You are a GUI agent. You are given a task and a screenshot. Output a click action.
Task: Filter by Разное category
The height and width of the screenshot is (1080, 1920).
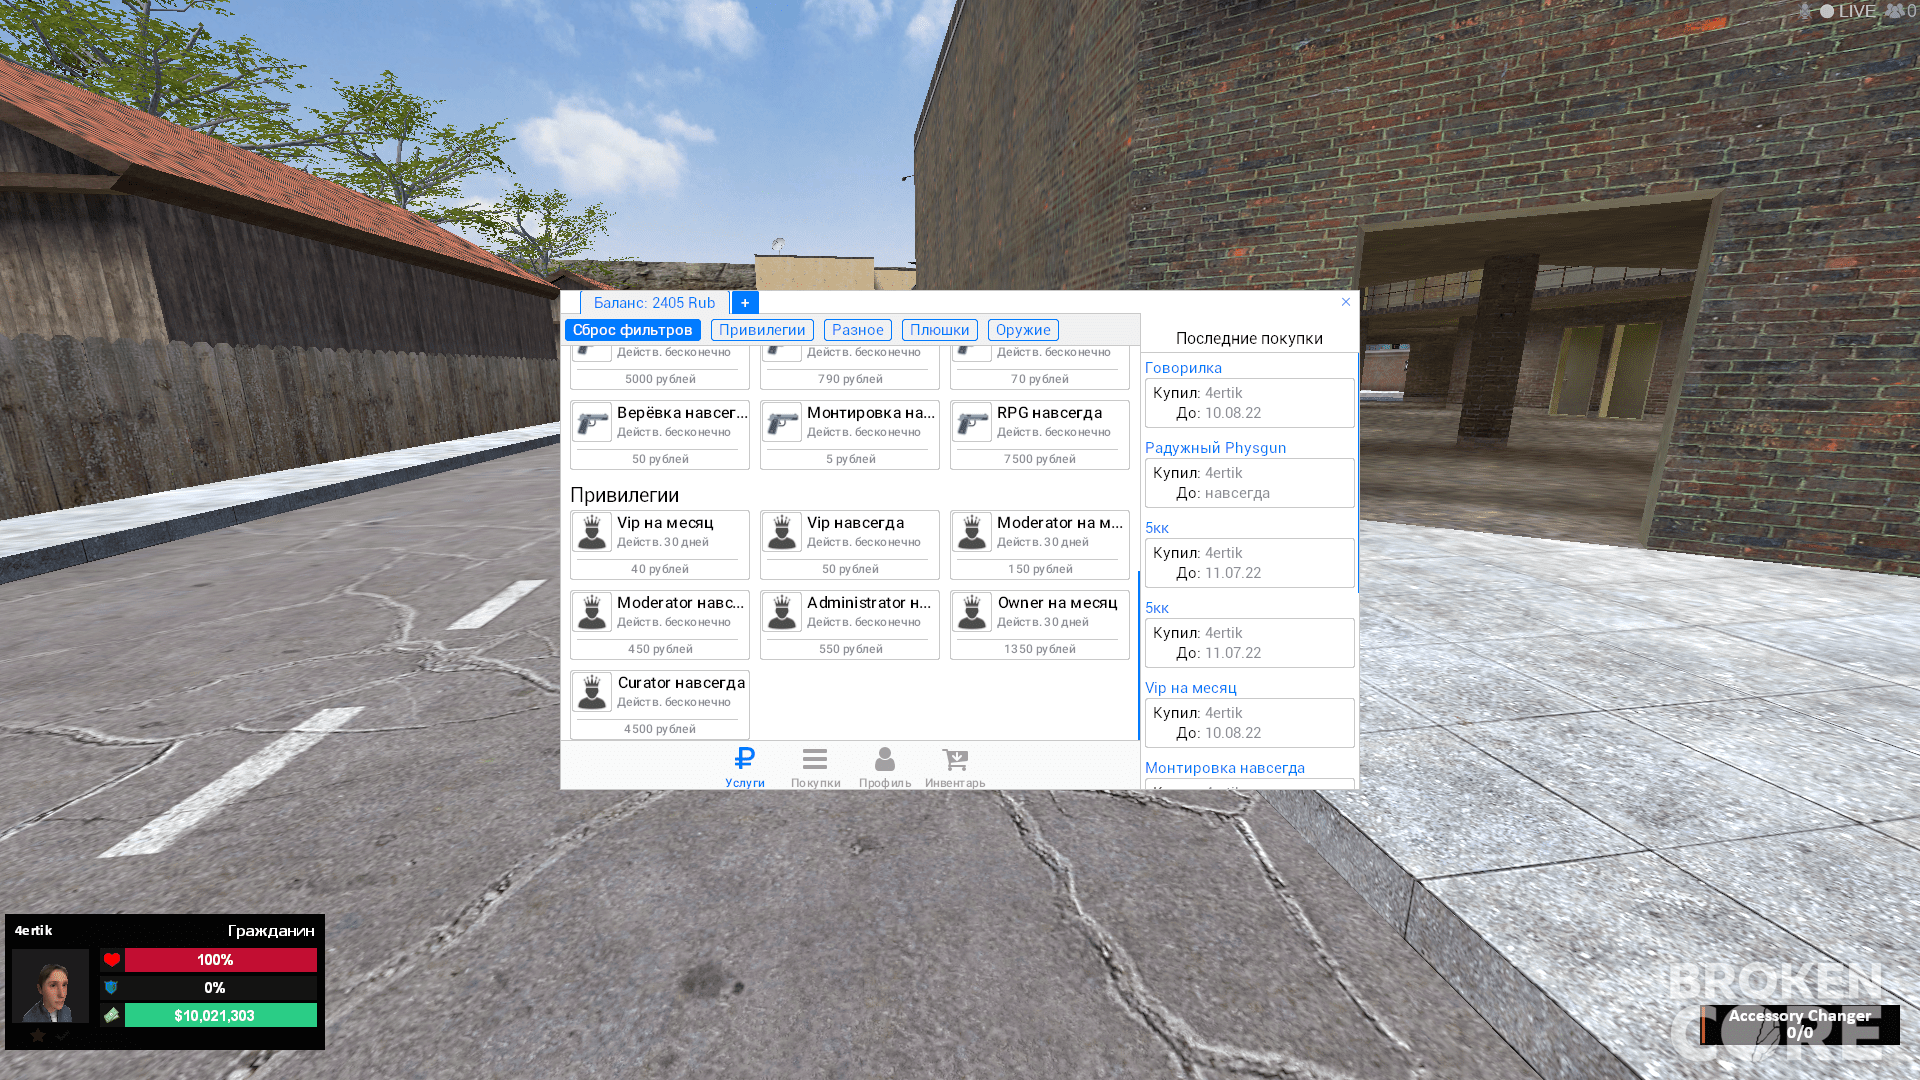point(858,330)
